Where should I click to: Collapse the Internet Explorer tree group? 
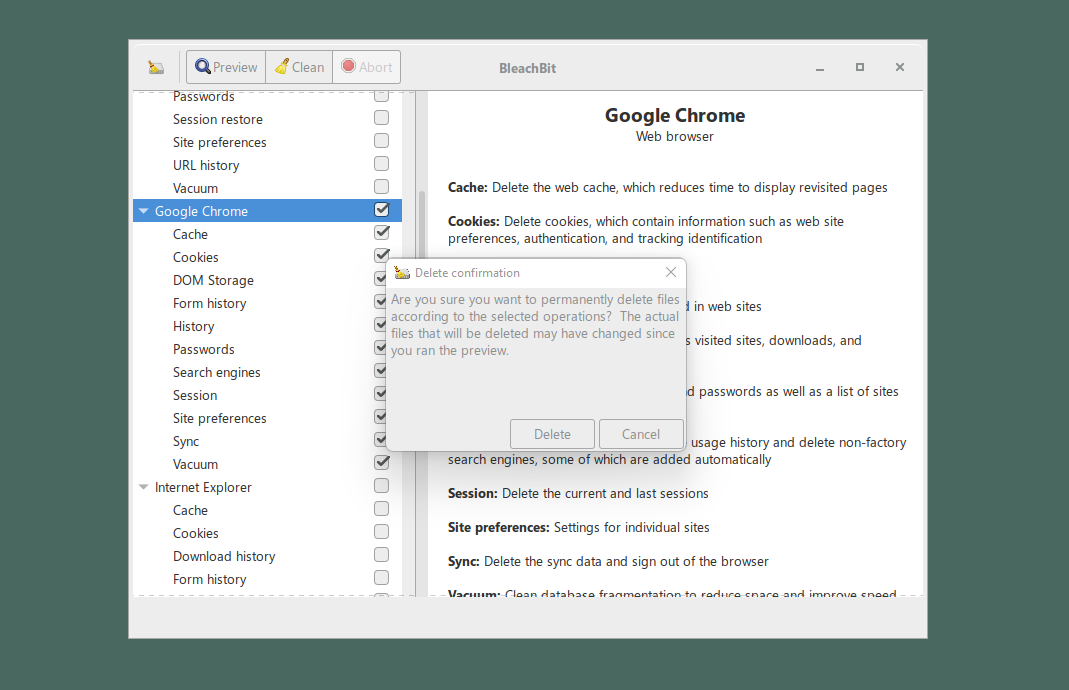coord(143,487)
